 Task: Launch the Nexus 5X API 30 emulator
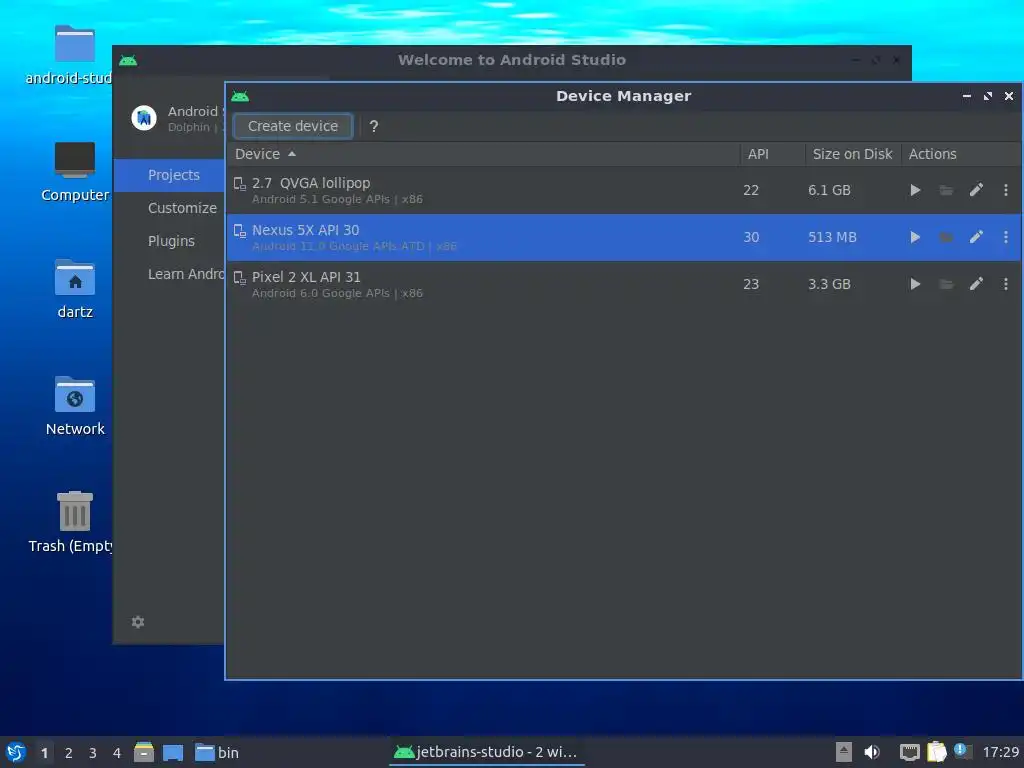(915, 237)
